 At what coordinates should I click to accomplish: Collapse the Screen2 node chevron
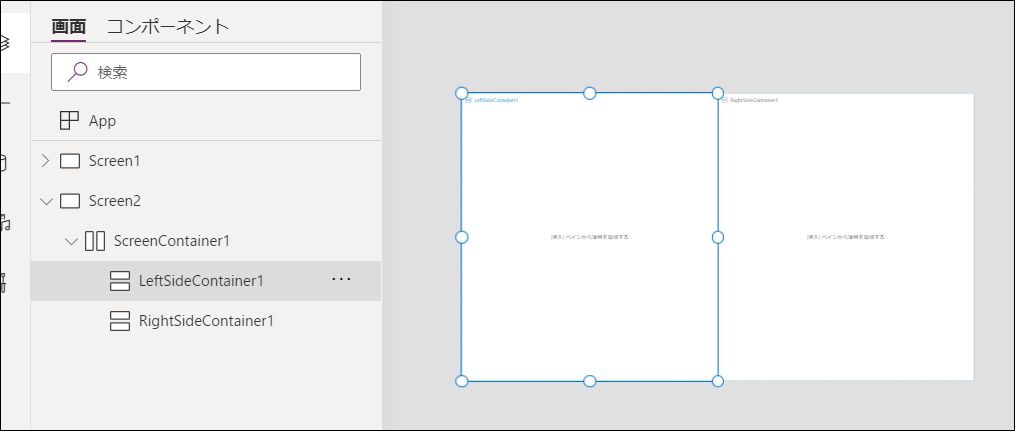(46, 201)
